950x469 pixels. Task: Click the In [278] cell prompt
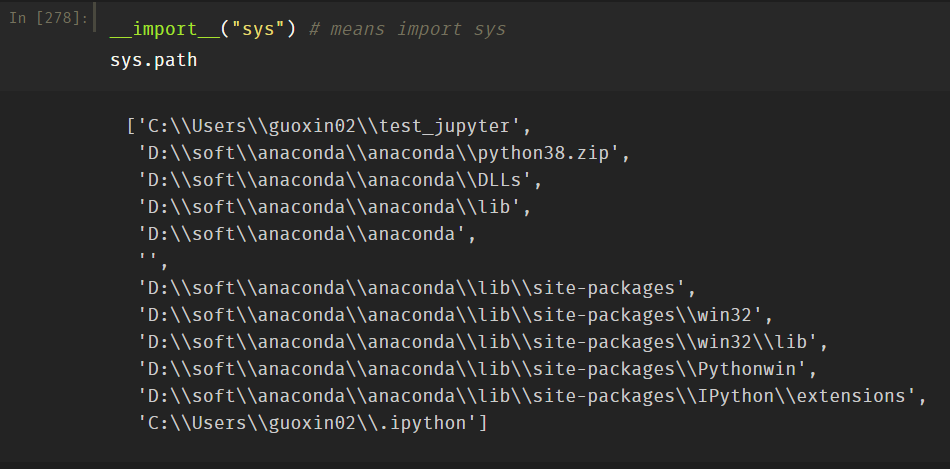[x=46, y=18]
